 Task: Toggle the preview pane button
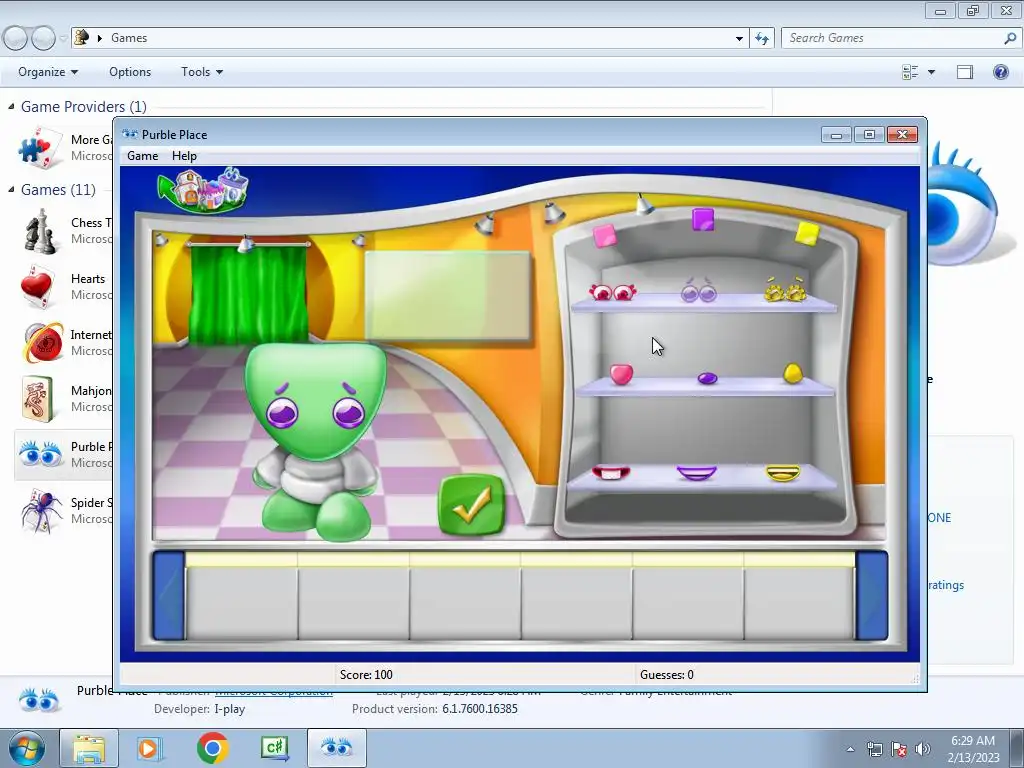[x=965, y=72]
